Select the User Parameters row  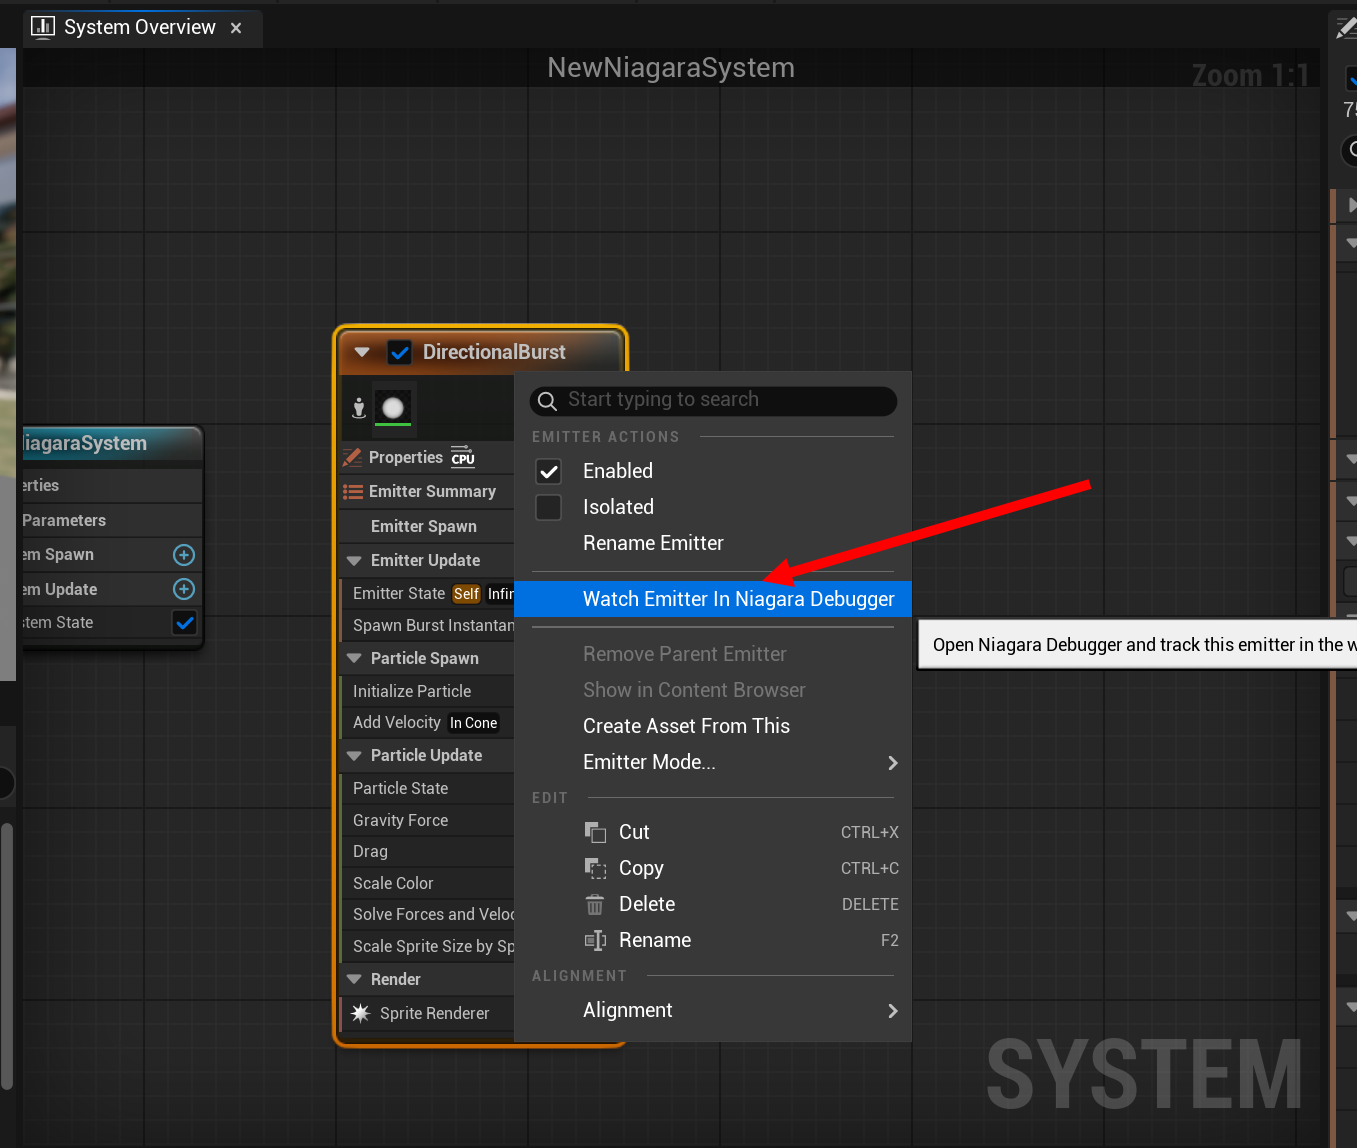(111, 520)
